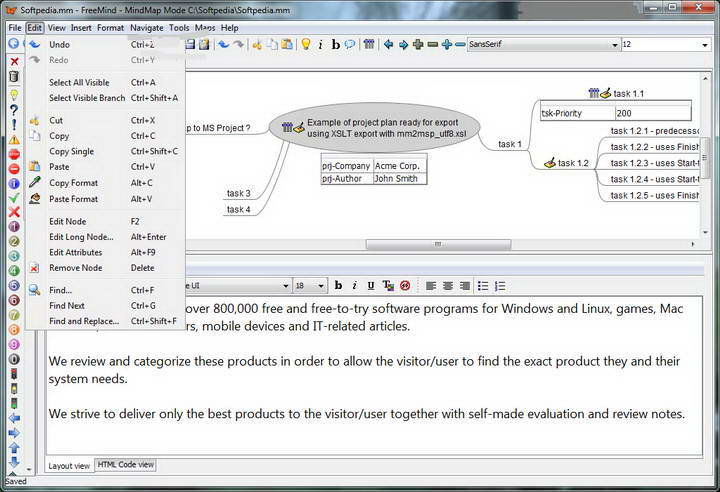This screenshot has width=720, height=492.
Task: Choose Copy Format from Edit menu
Action: pyautogui.click(x=73, y=183)
